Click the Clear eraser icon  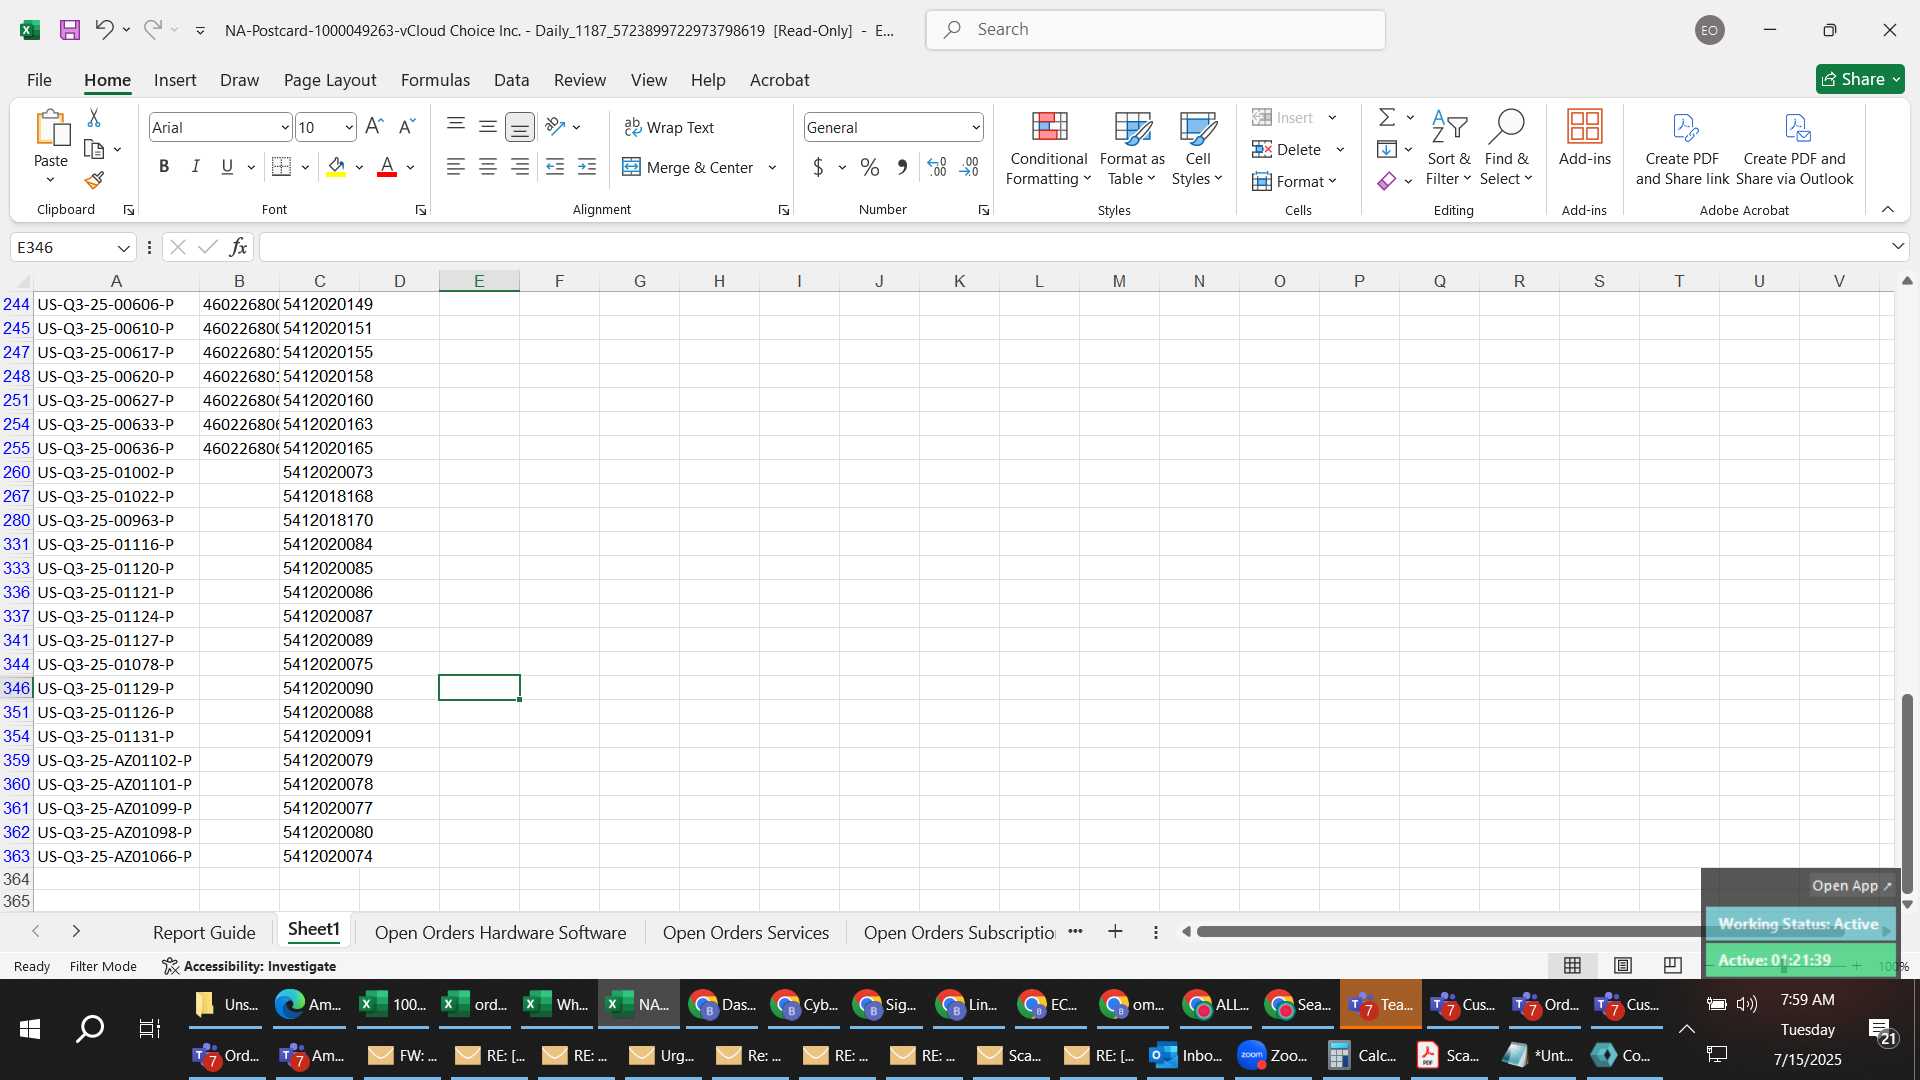click(1387, 181)
